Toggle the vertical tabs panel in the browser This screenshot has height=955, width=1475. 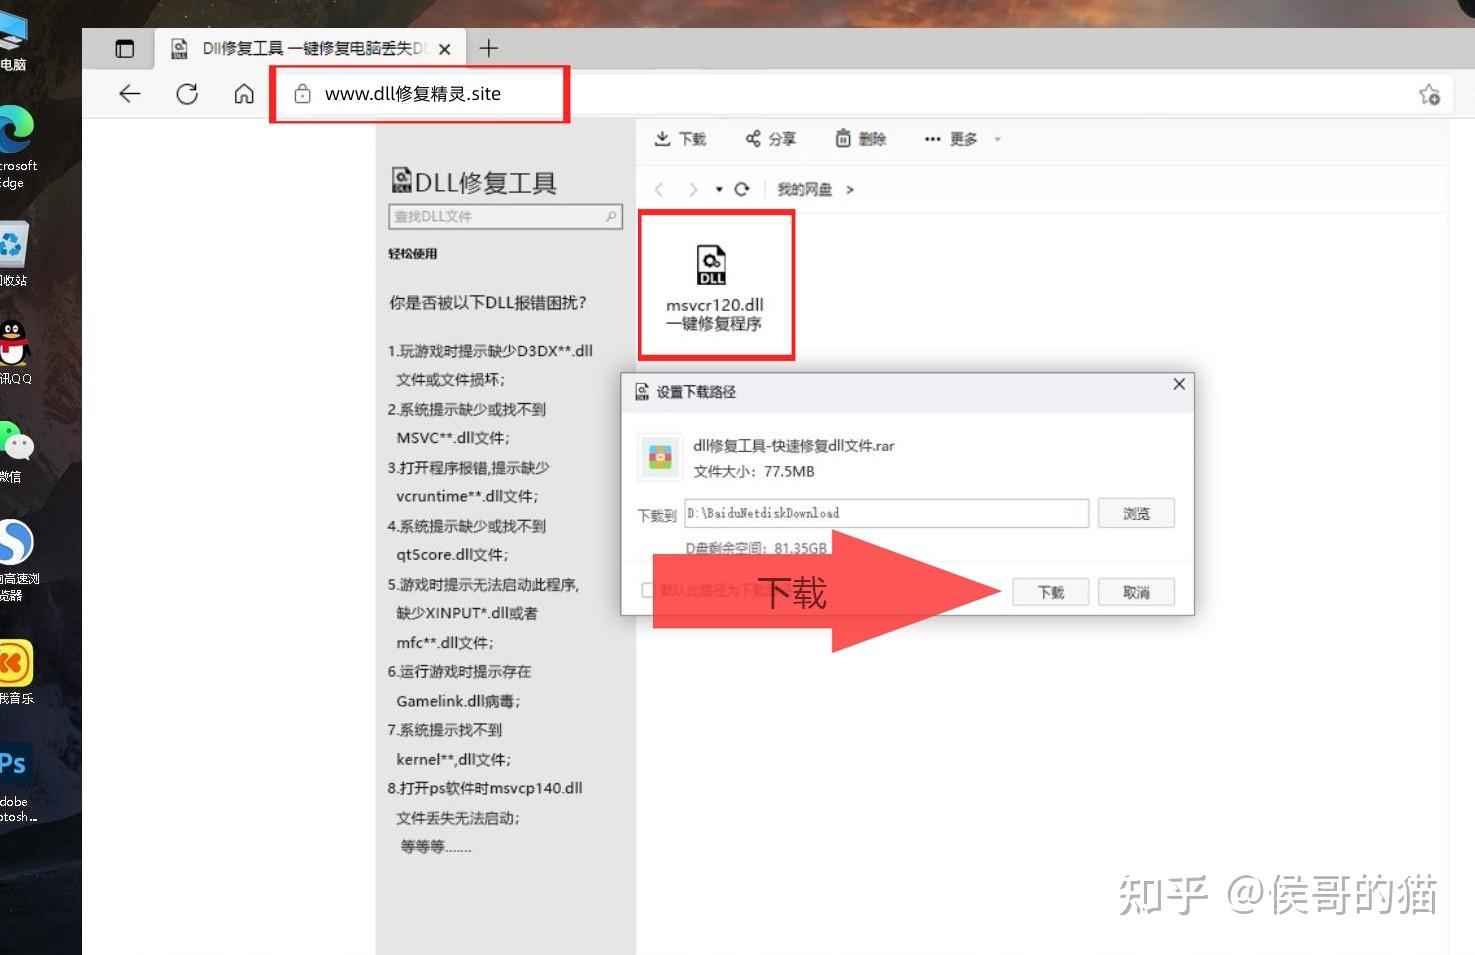[124, 47]
